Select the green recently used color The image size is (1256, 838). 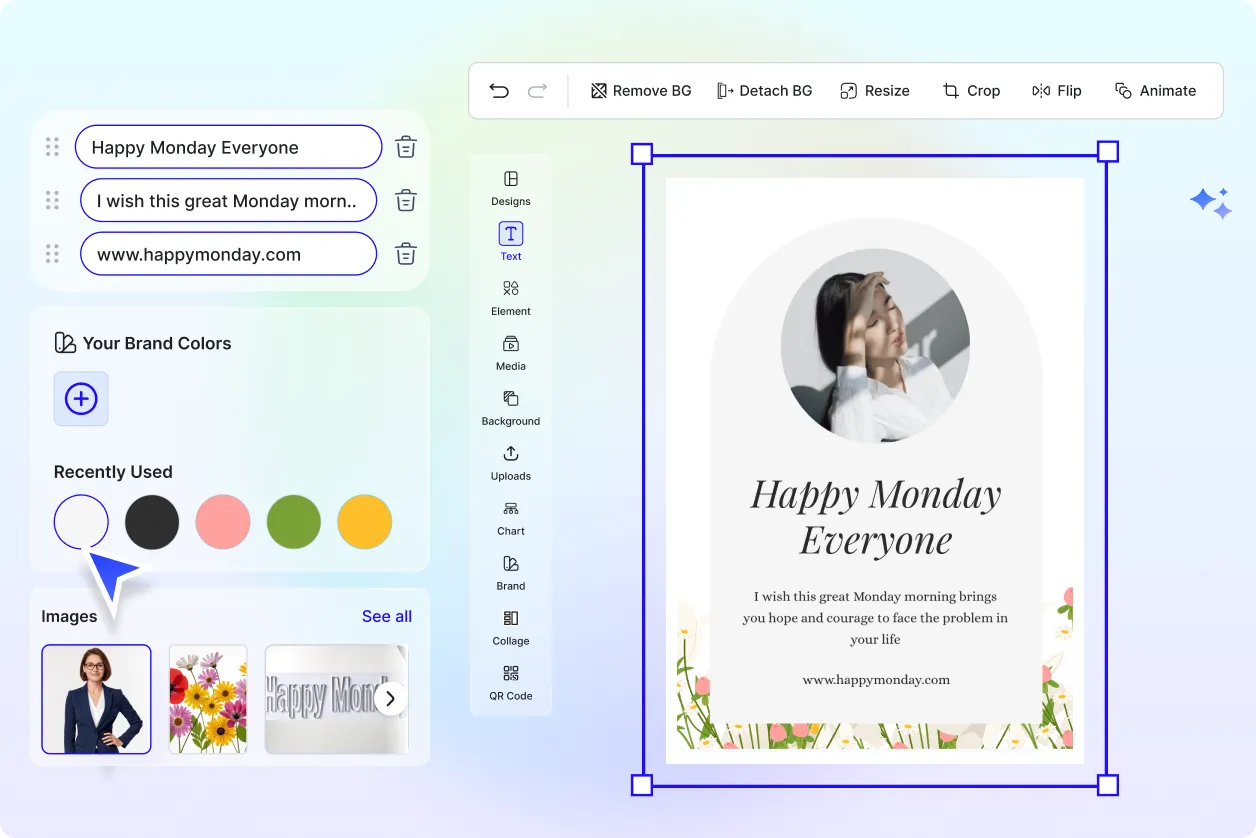point(293,521)
